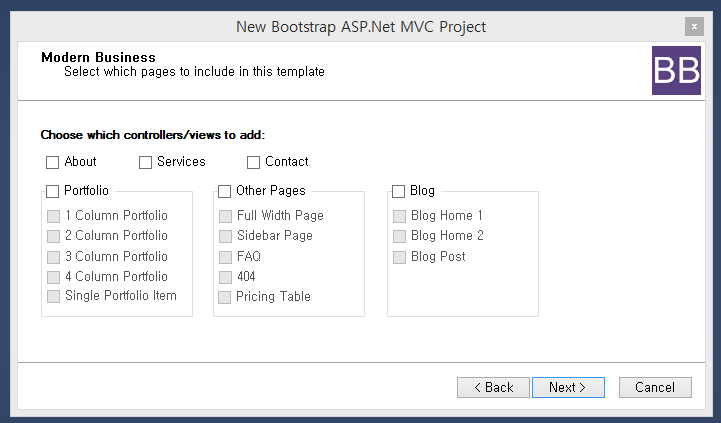The width and height of the screenshot is (721, 423).
Task: Enable the Other Pages group checkbox
Action: [x=225, y=192]
